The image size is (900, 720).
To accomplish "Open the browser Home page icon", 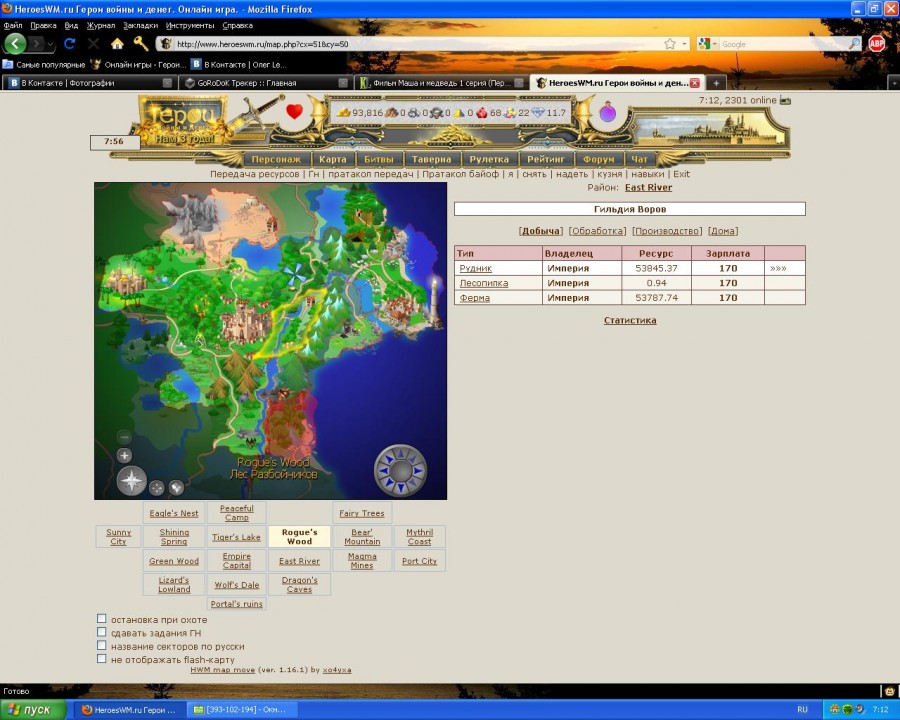I will coord(117,44).
